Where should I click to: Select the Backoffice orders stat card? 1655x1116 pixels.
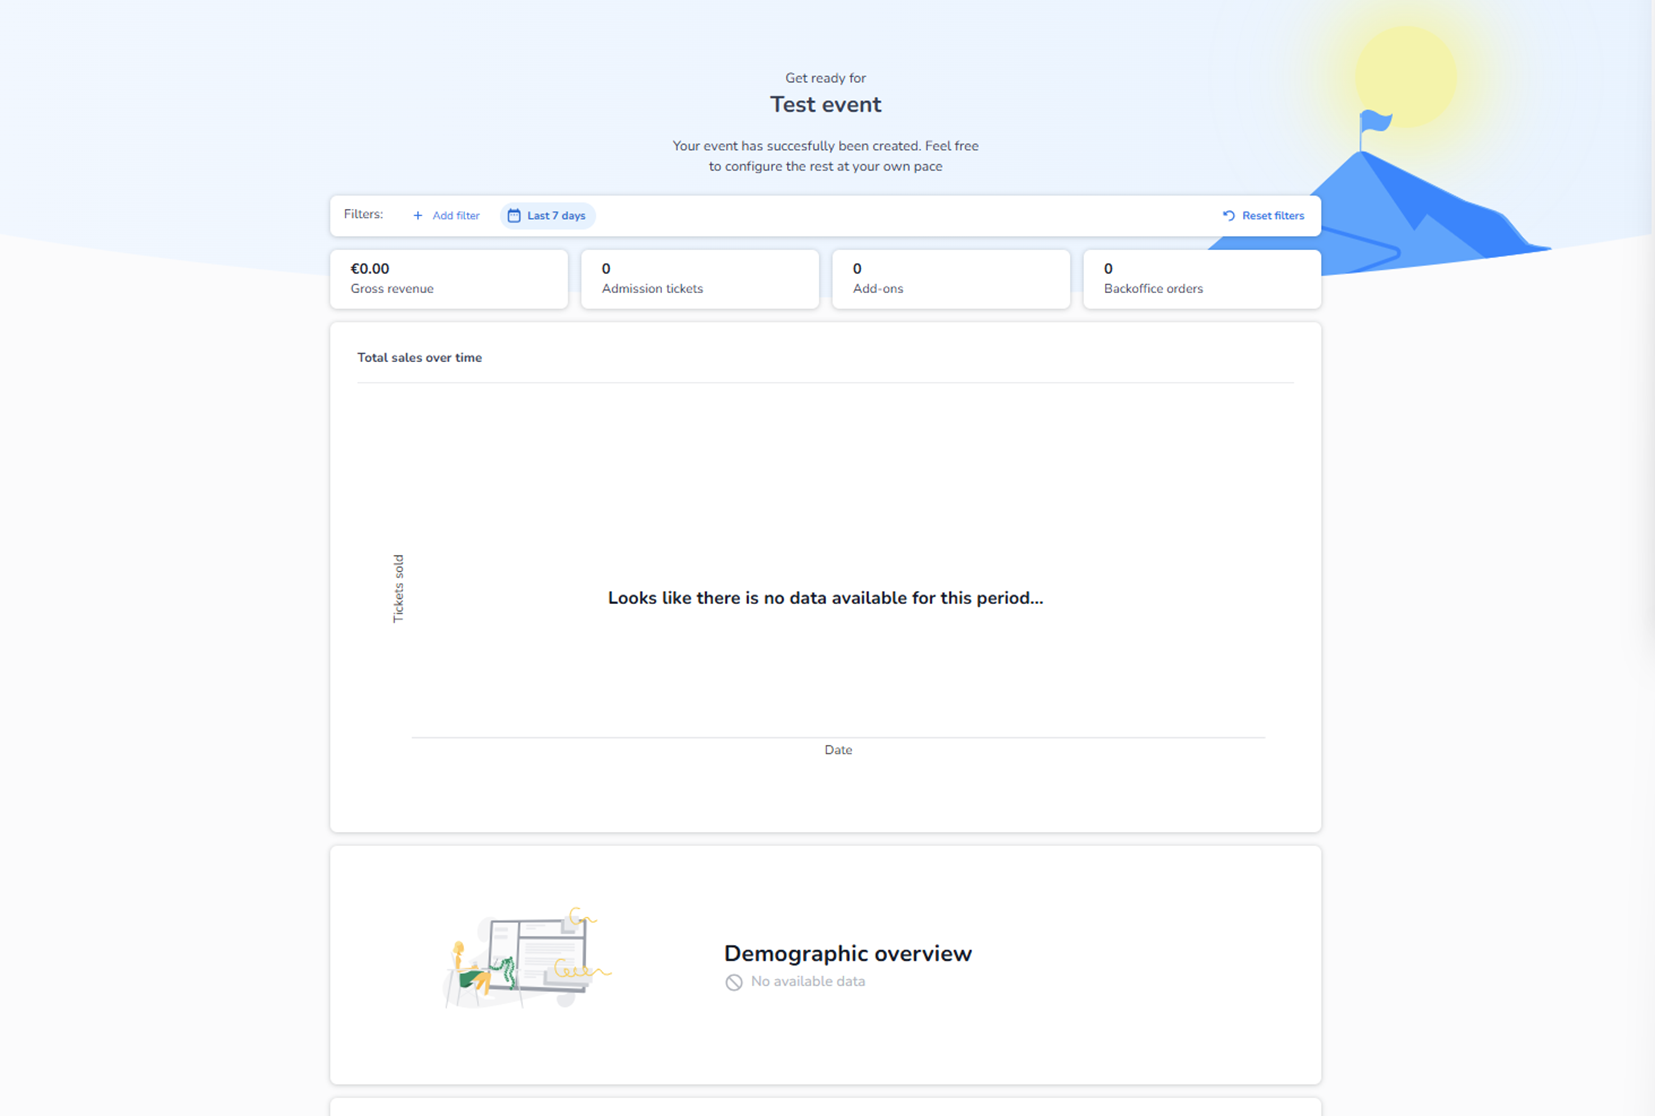click(1202, 279)
